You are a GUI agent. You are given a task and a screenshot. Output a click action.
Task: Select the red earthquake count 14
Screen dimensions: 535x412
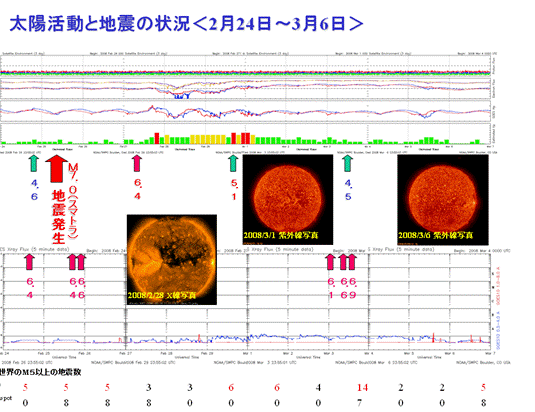pos(362,387)
